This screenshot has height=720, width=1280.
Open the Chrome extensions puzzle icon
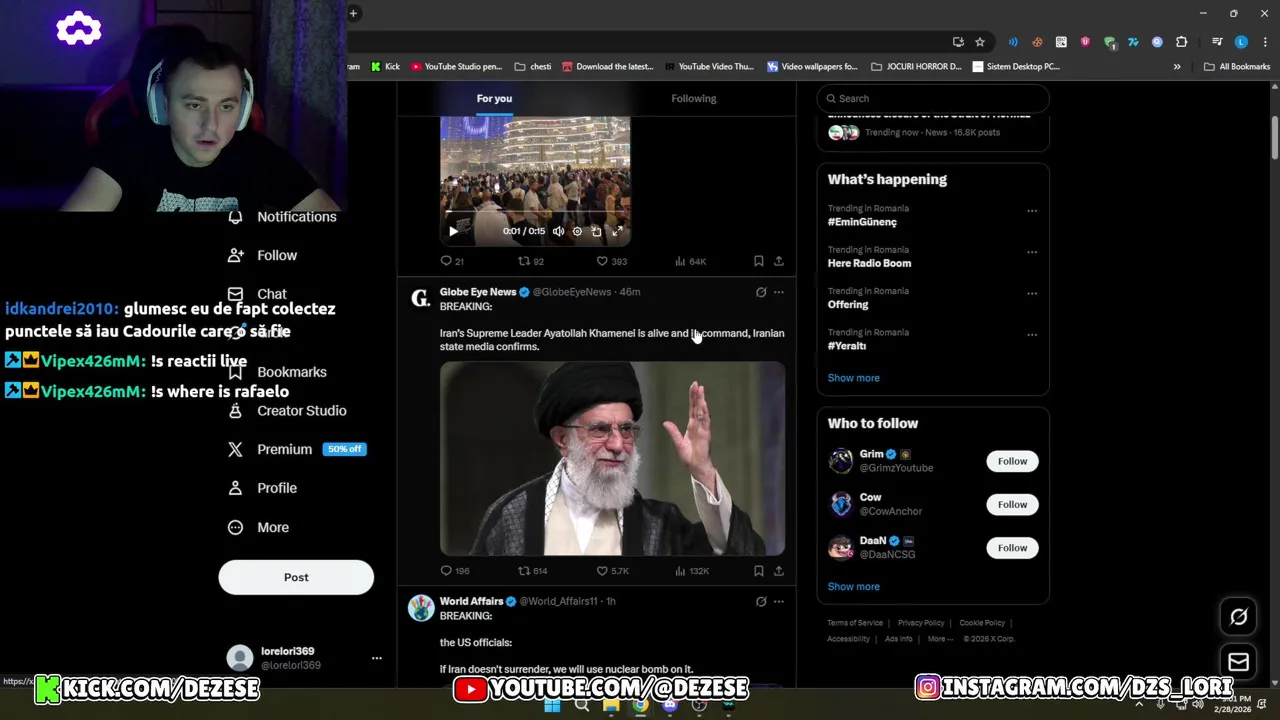[1181, 42]
